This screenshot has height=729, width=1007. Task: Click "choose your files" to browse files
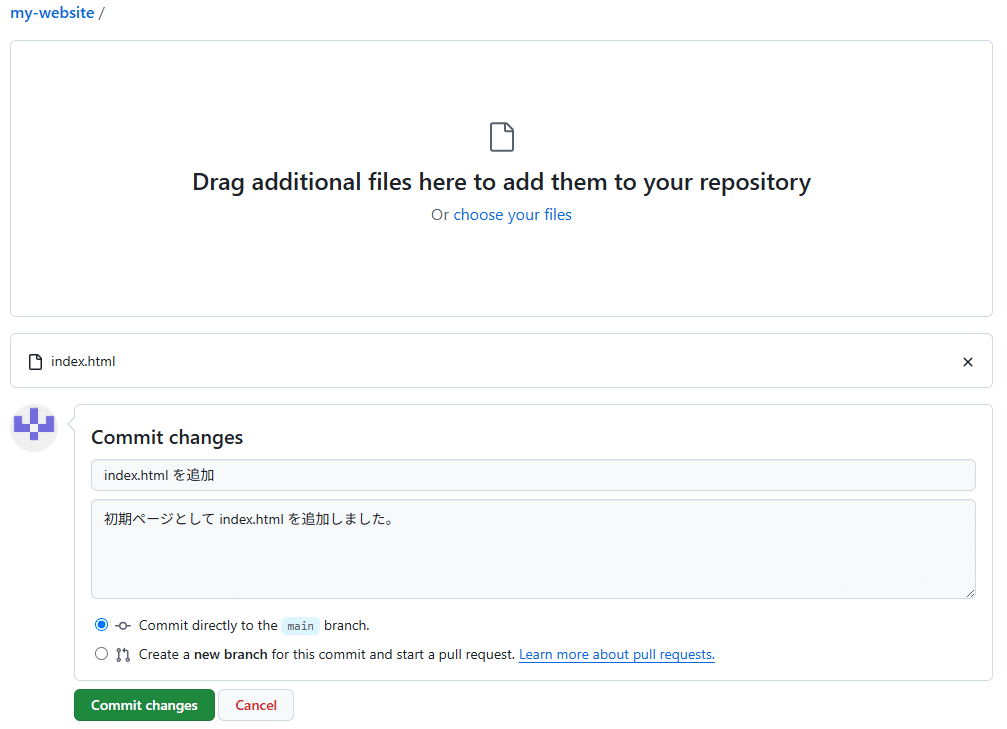(512, 214)
